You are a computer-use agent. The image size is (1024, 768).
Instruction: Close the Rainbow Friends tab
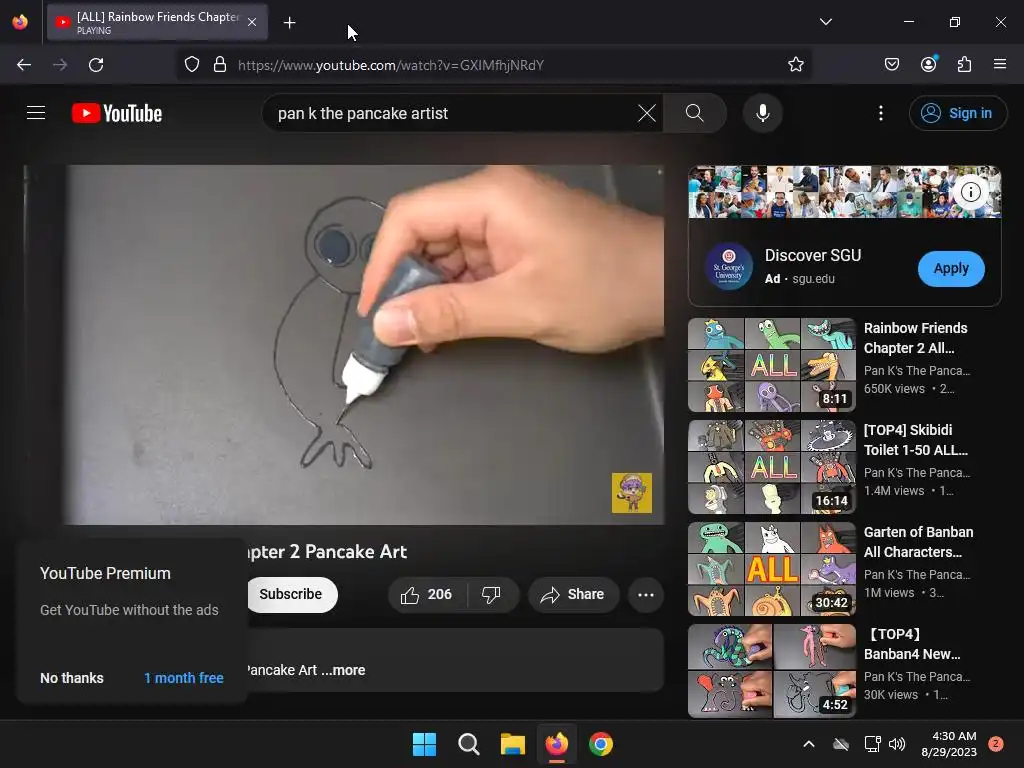click(x=252, y=22)
